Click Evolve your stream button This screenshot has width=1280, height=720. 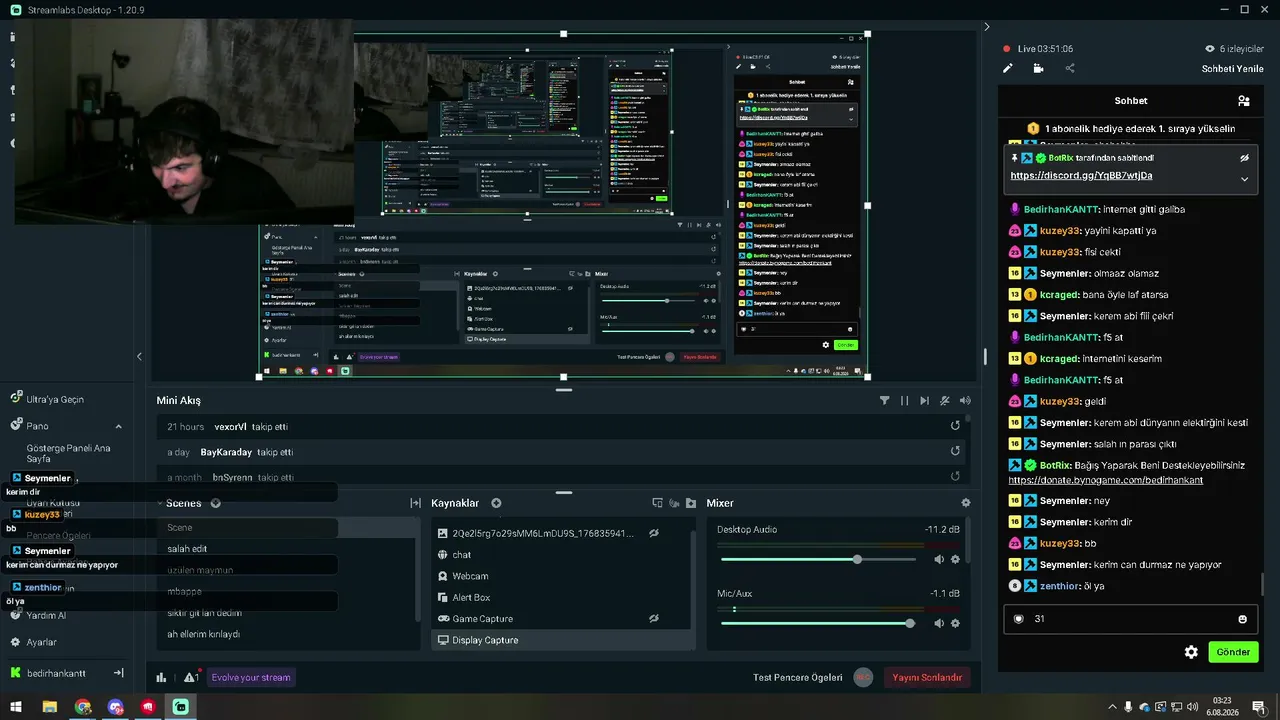pyautogui.click(x=250, y=678)
